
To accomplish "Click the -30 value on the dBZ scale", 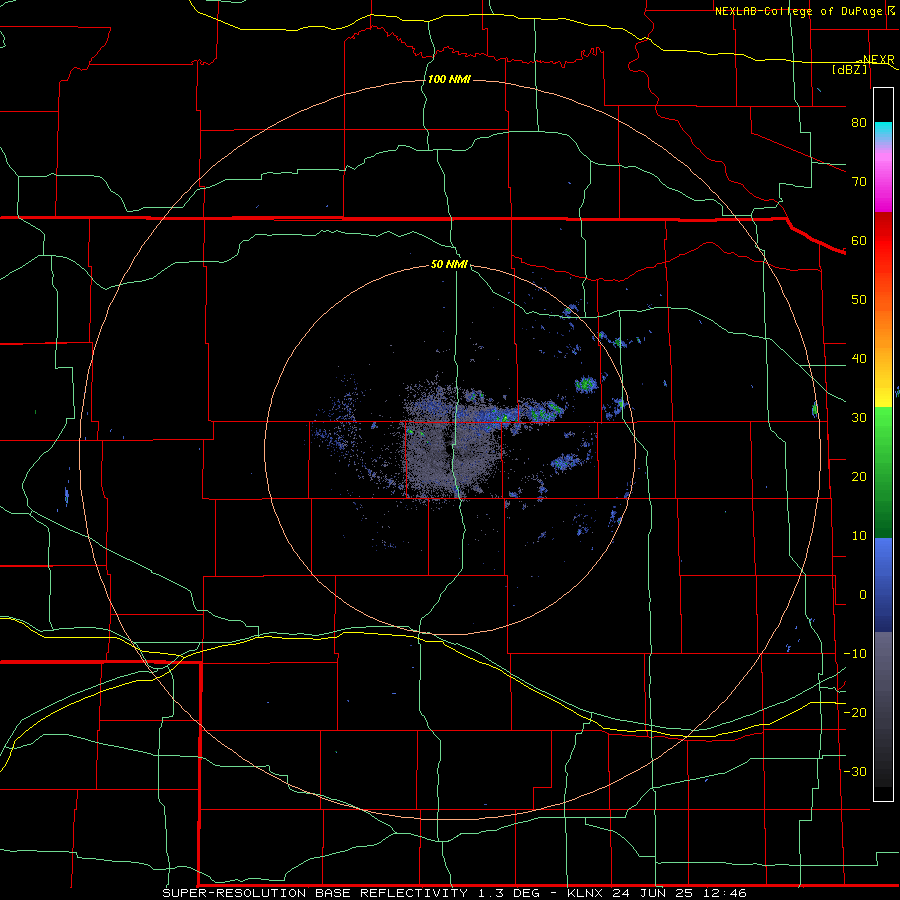I will click(855, 771).
